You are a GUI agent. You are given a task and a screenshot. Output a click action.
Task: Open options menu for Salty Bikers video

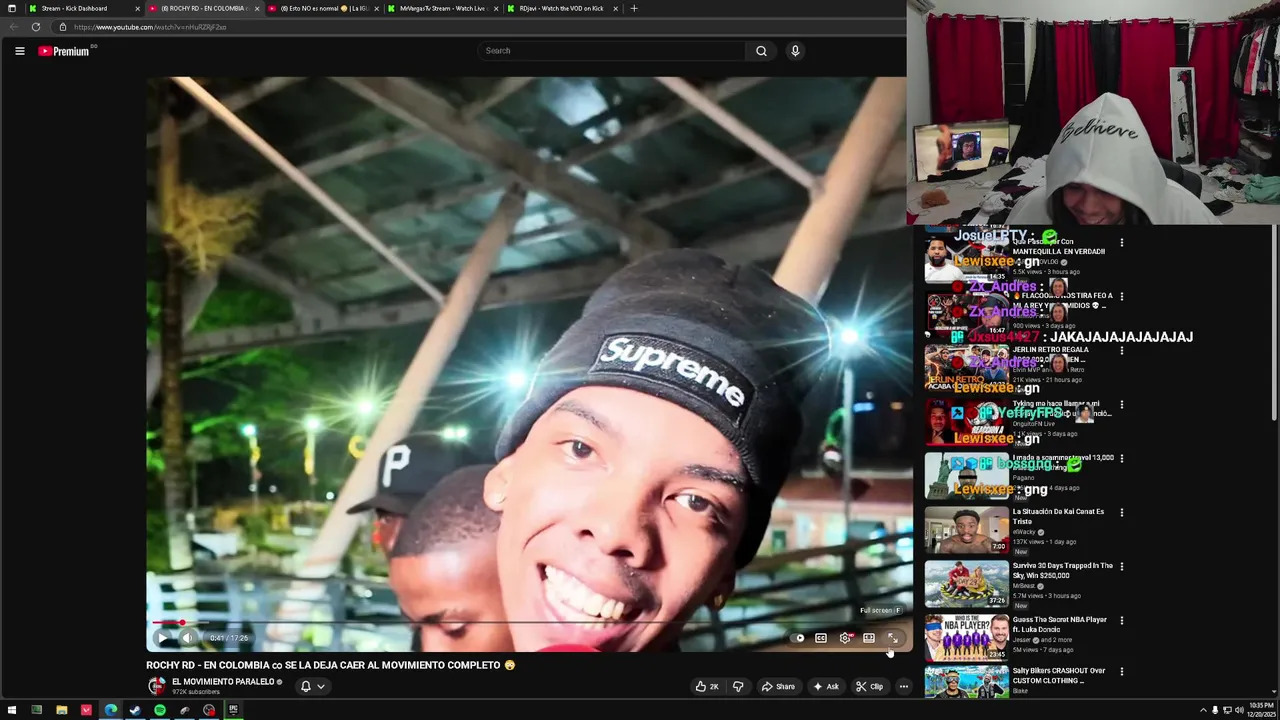(1121, 673)
